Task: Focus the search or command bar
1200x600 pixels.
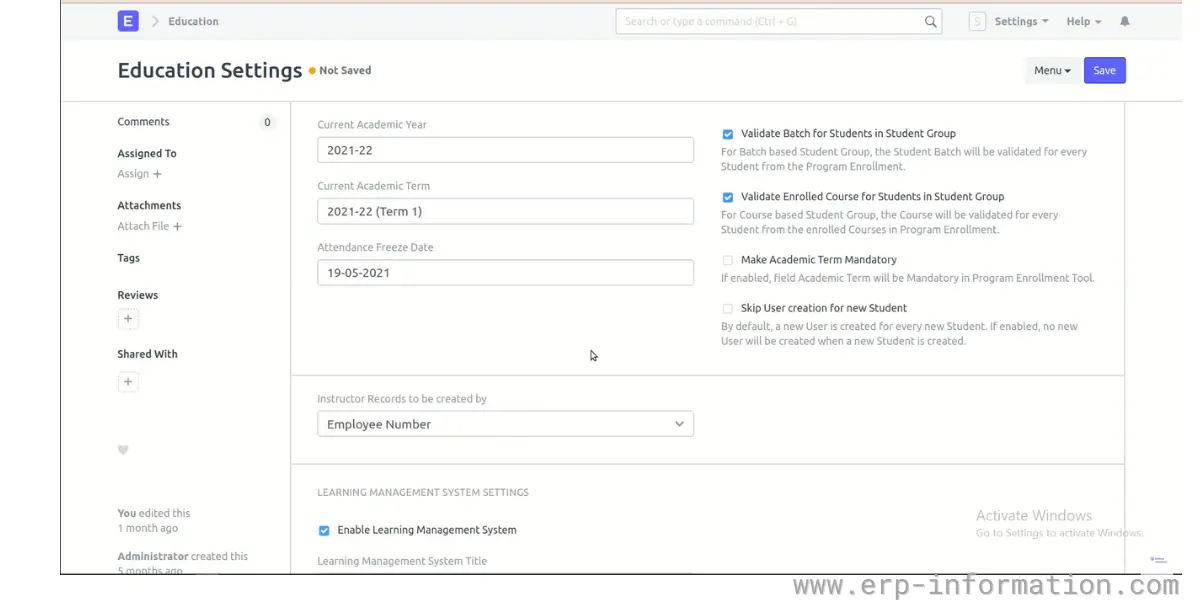Action: [x=779, y=21]
